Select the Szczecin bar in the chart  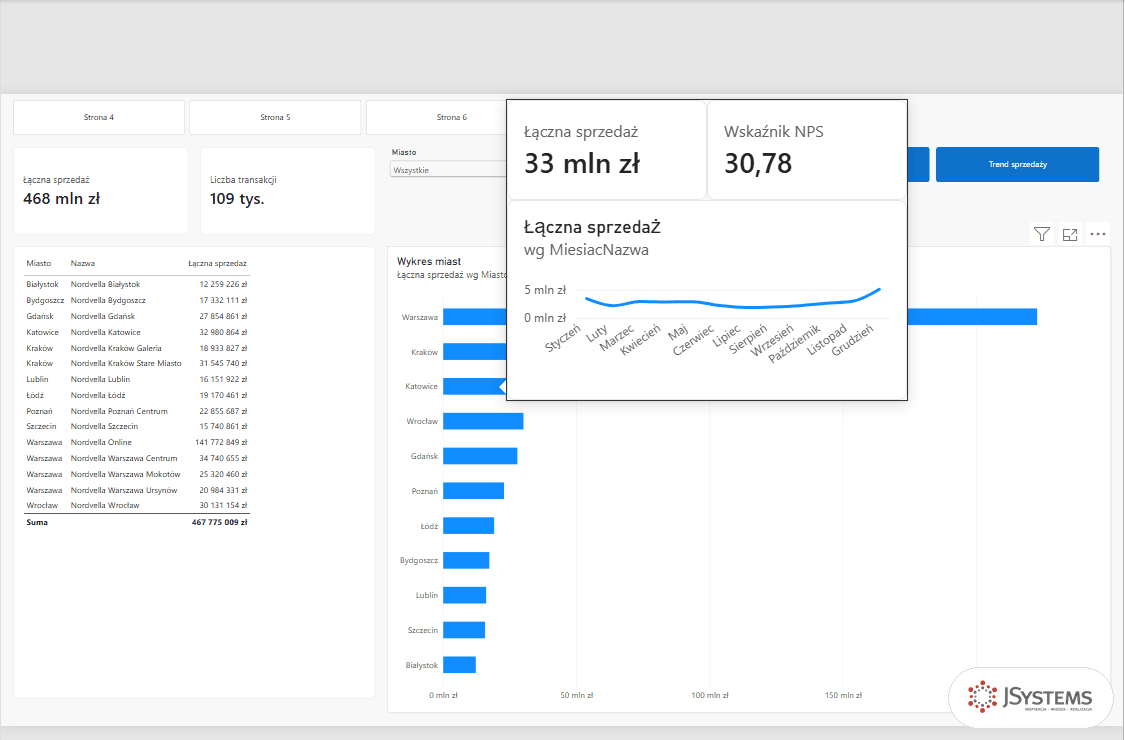click(x=464, y=629)
